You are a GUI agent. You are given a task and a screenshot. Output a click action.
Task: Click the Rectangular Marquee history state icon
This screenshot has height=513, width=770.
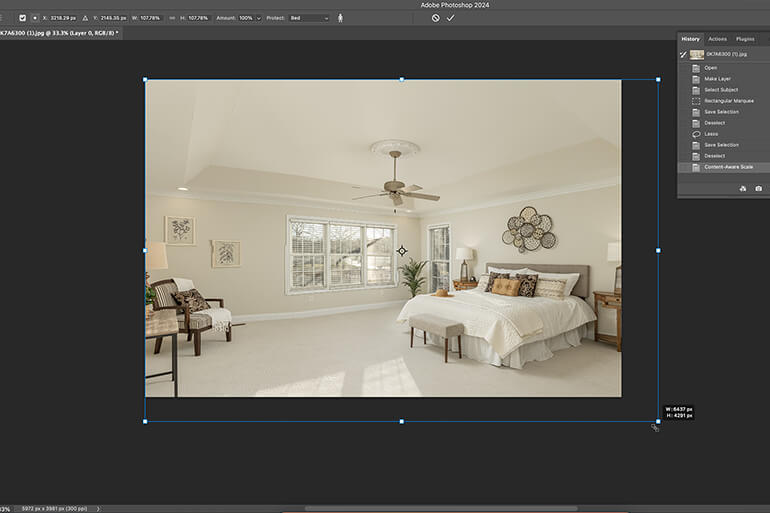(696, 101)
